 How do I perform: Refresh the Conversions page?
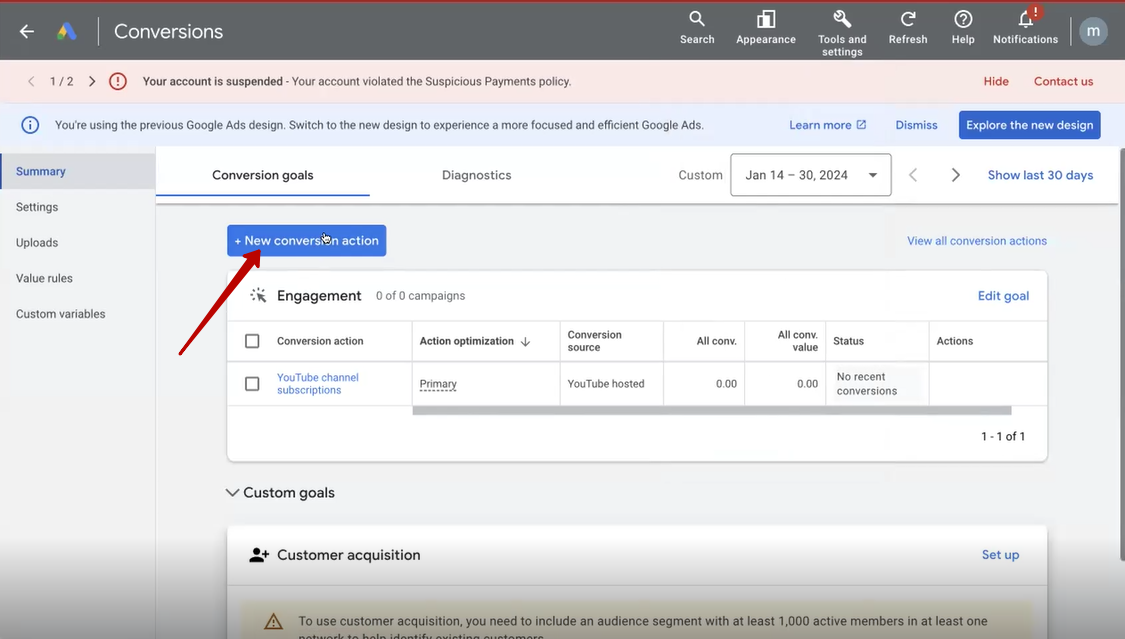pyautogui.click(x=908, y=28)
